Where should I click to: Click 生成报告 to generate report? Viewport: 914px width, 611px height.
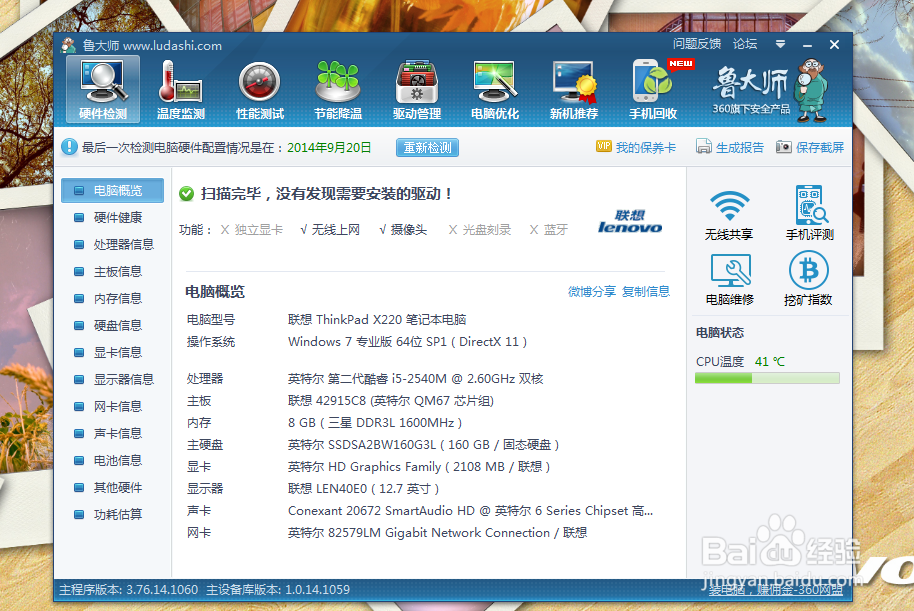(x=730, y=148)
